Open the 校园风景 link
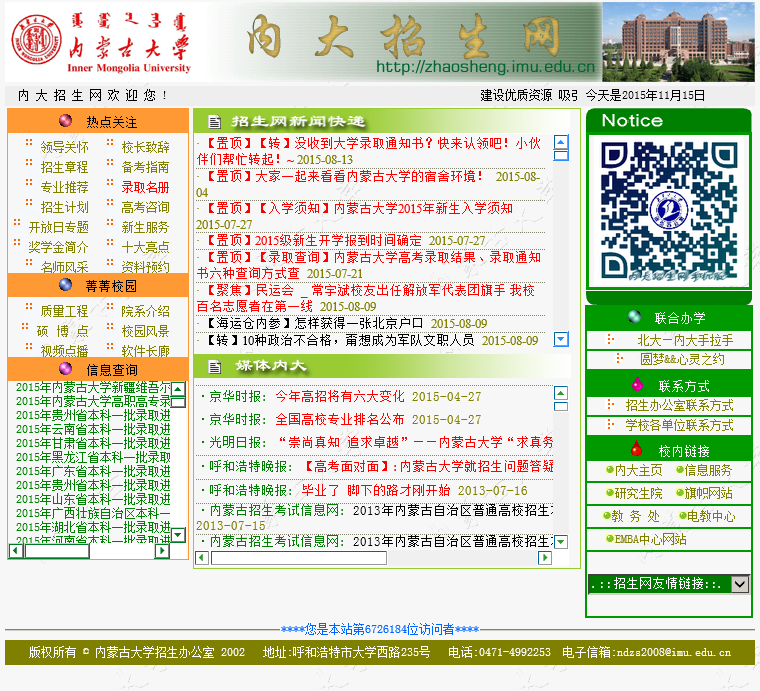Image resolution: width=760 pixels, height=691 pixels. [x=145, y=331]
